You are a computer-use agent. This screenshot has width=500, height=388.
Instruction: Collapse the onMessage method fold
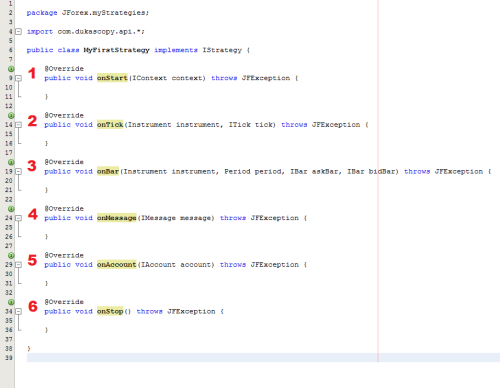[x=19, y=218]
